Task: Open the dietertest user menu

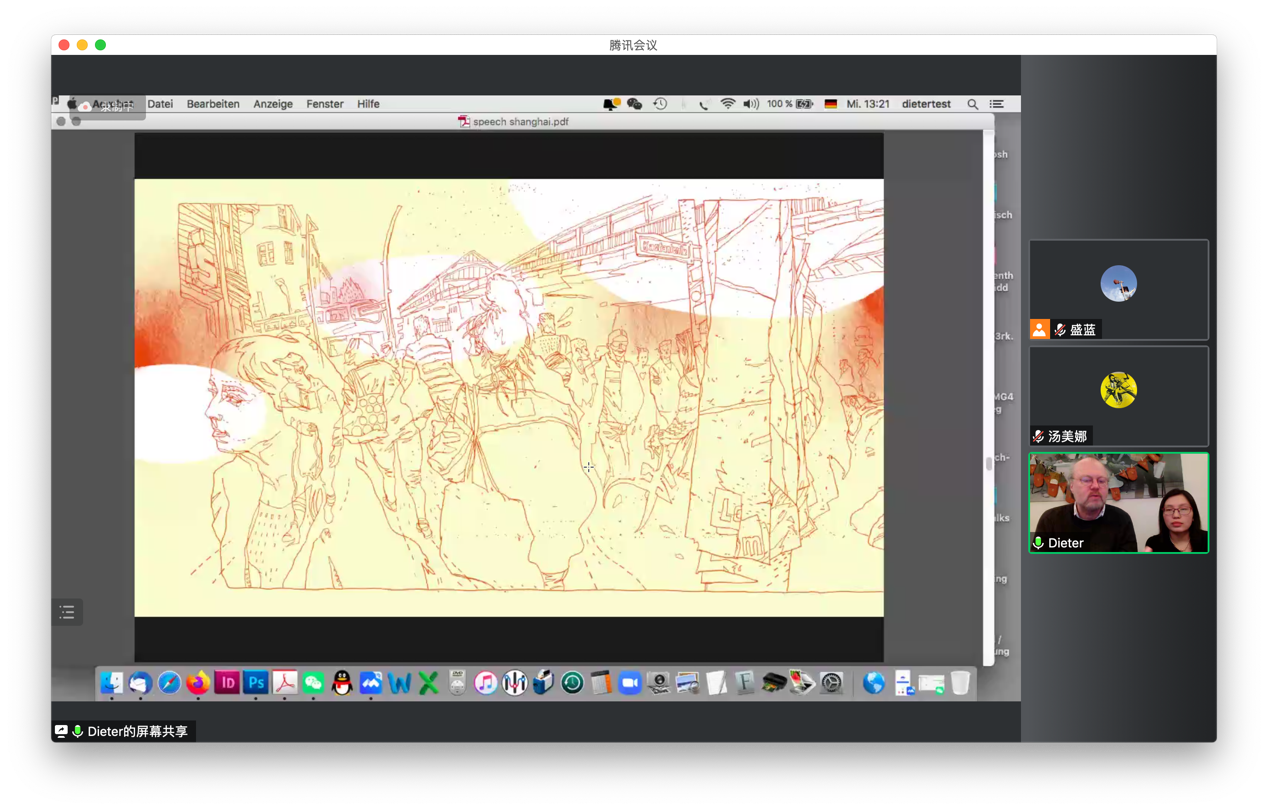Action: pyautogui.click(x=926, y=104)
